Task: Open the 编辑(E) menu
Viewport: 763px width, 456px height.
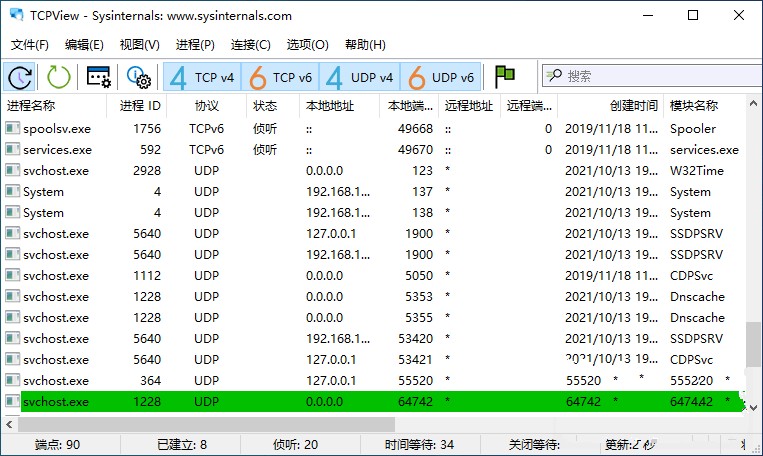Action: [x=84, y=45]
